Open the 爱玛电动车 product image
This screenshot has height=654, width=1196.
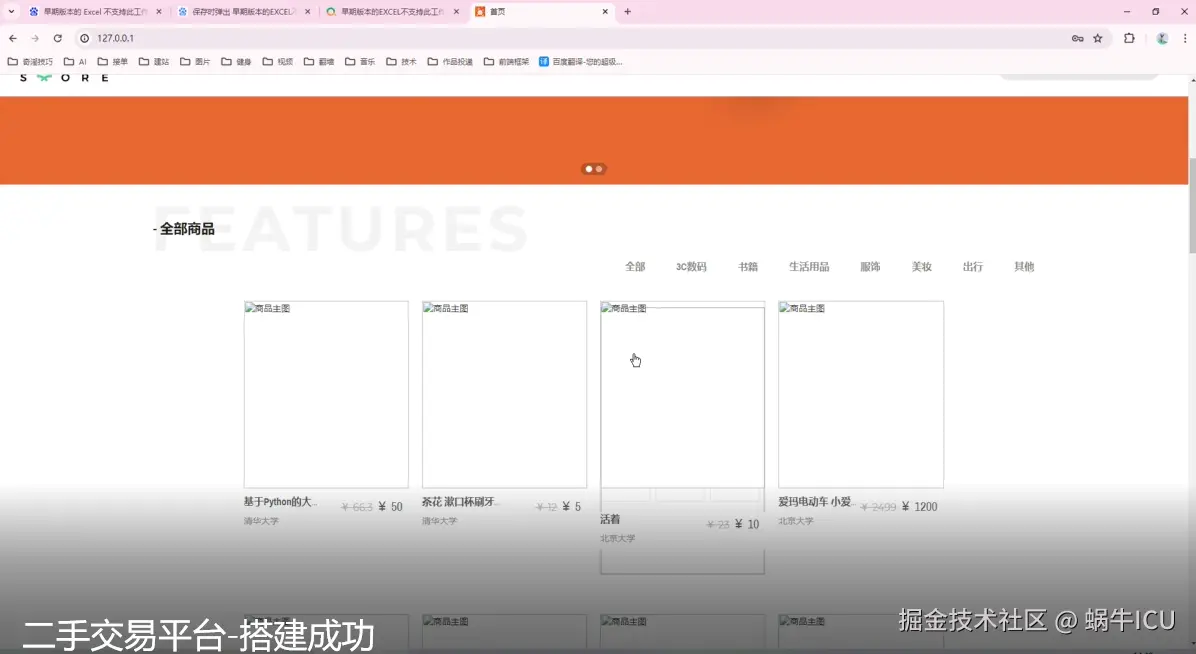(x=860, y=395)
